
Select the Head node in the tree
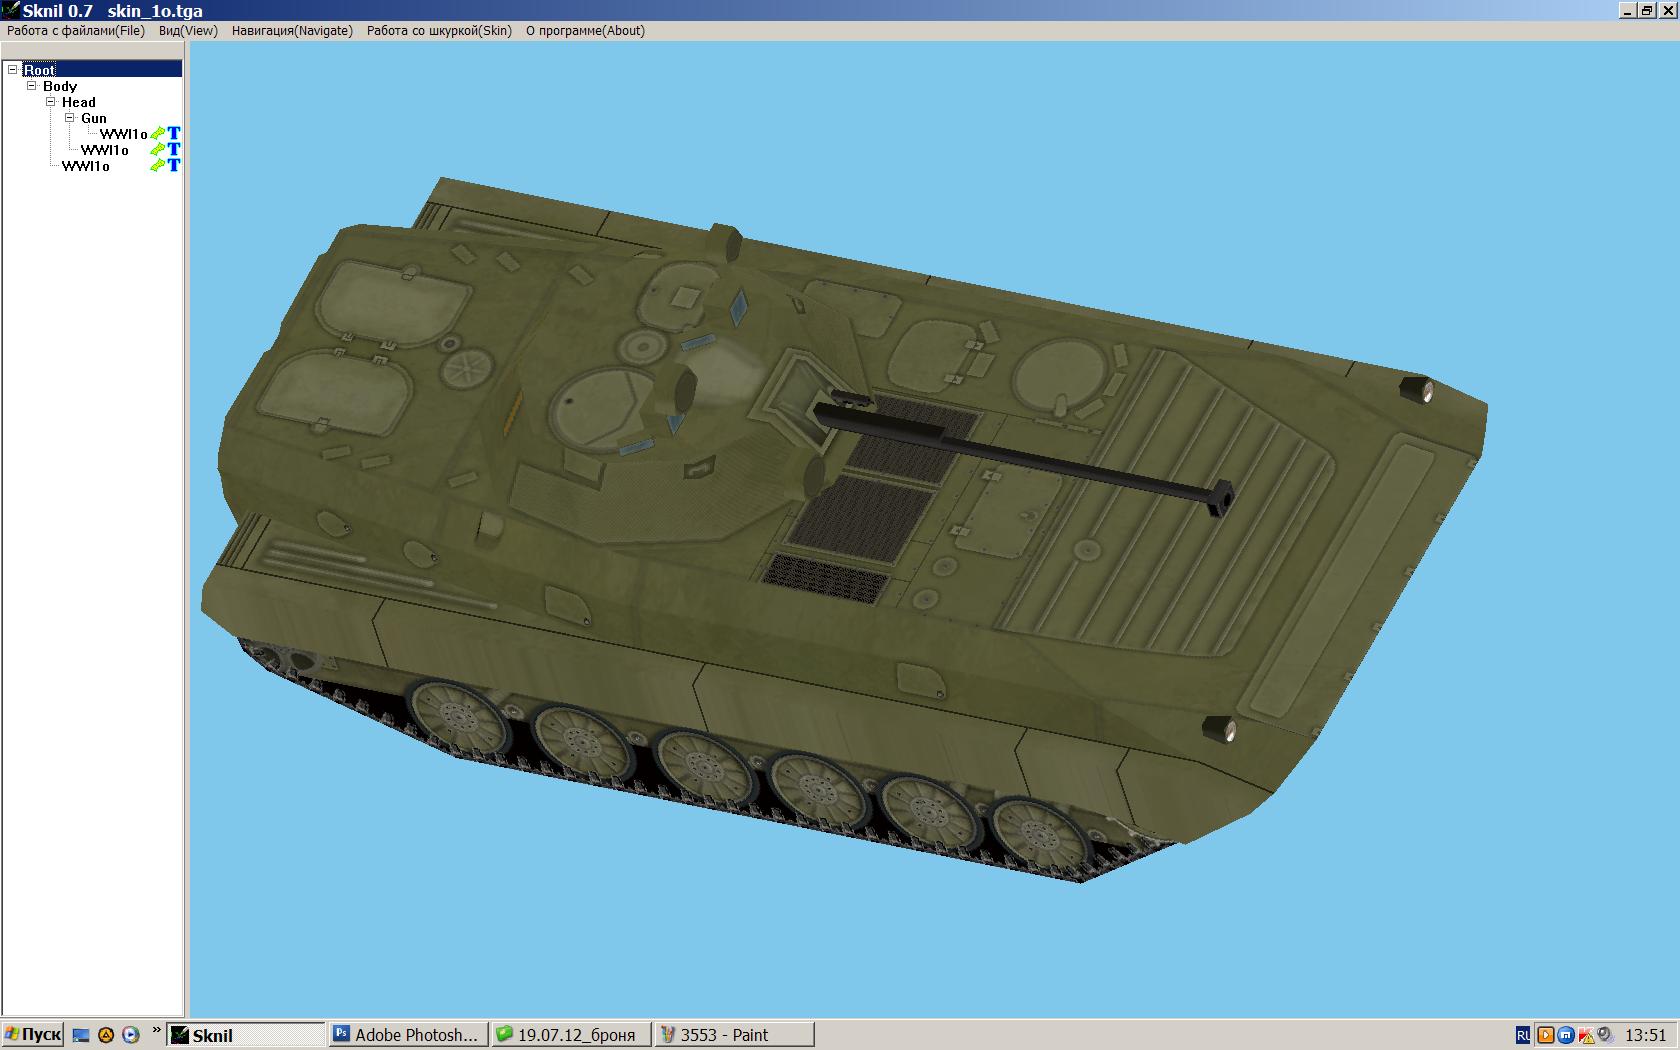click(x=79, y=102)
